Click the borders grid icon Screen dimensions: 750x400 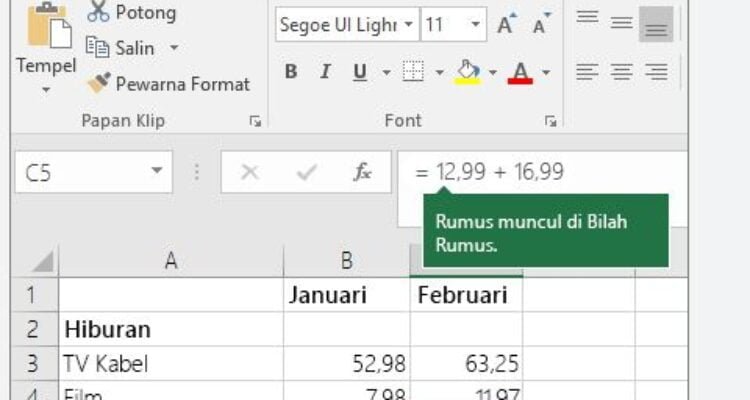(412, 72)
